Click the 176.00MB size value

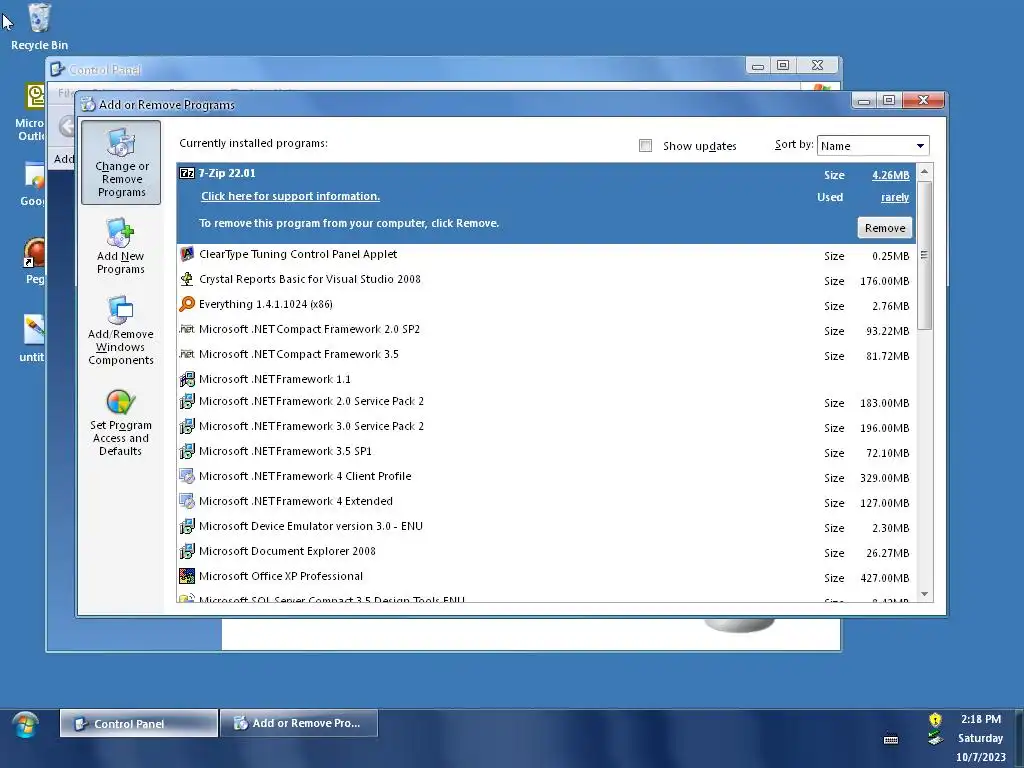pos(884,281)
